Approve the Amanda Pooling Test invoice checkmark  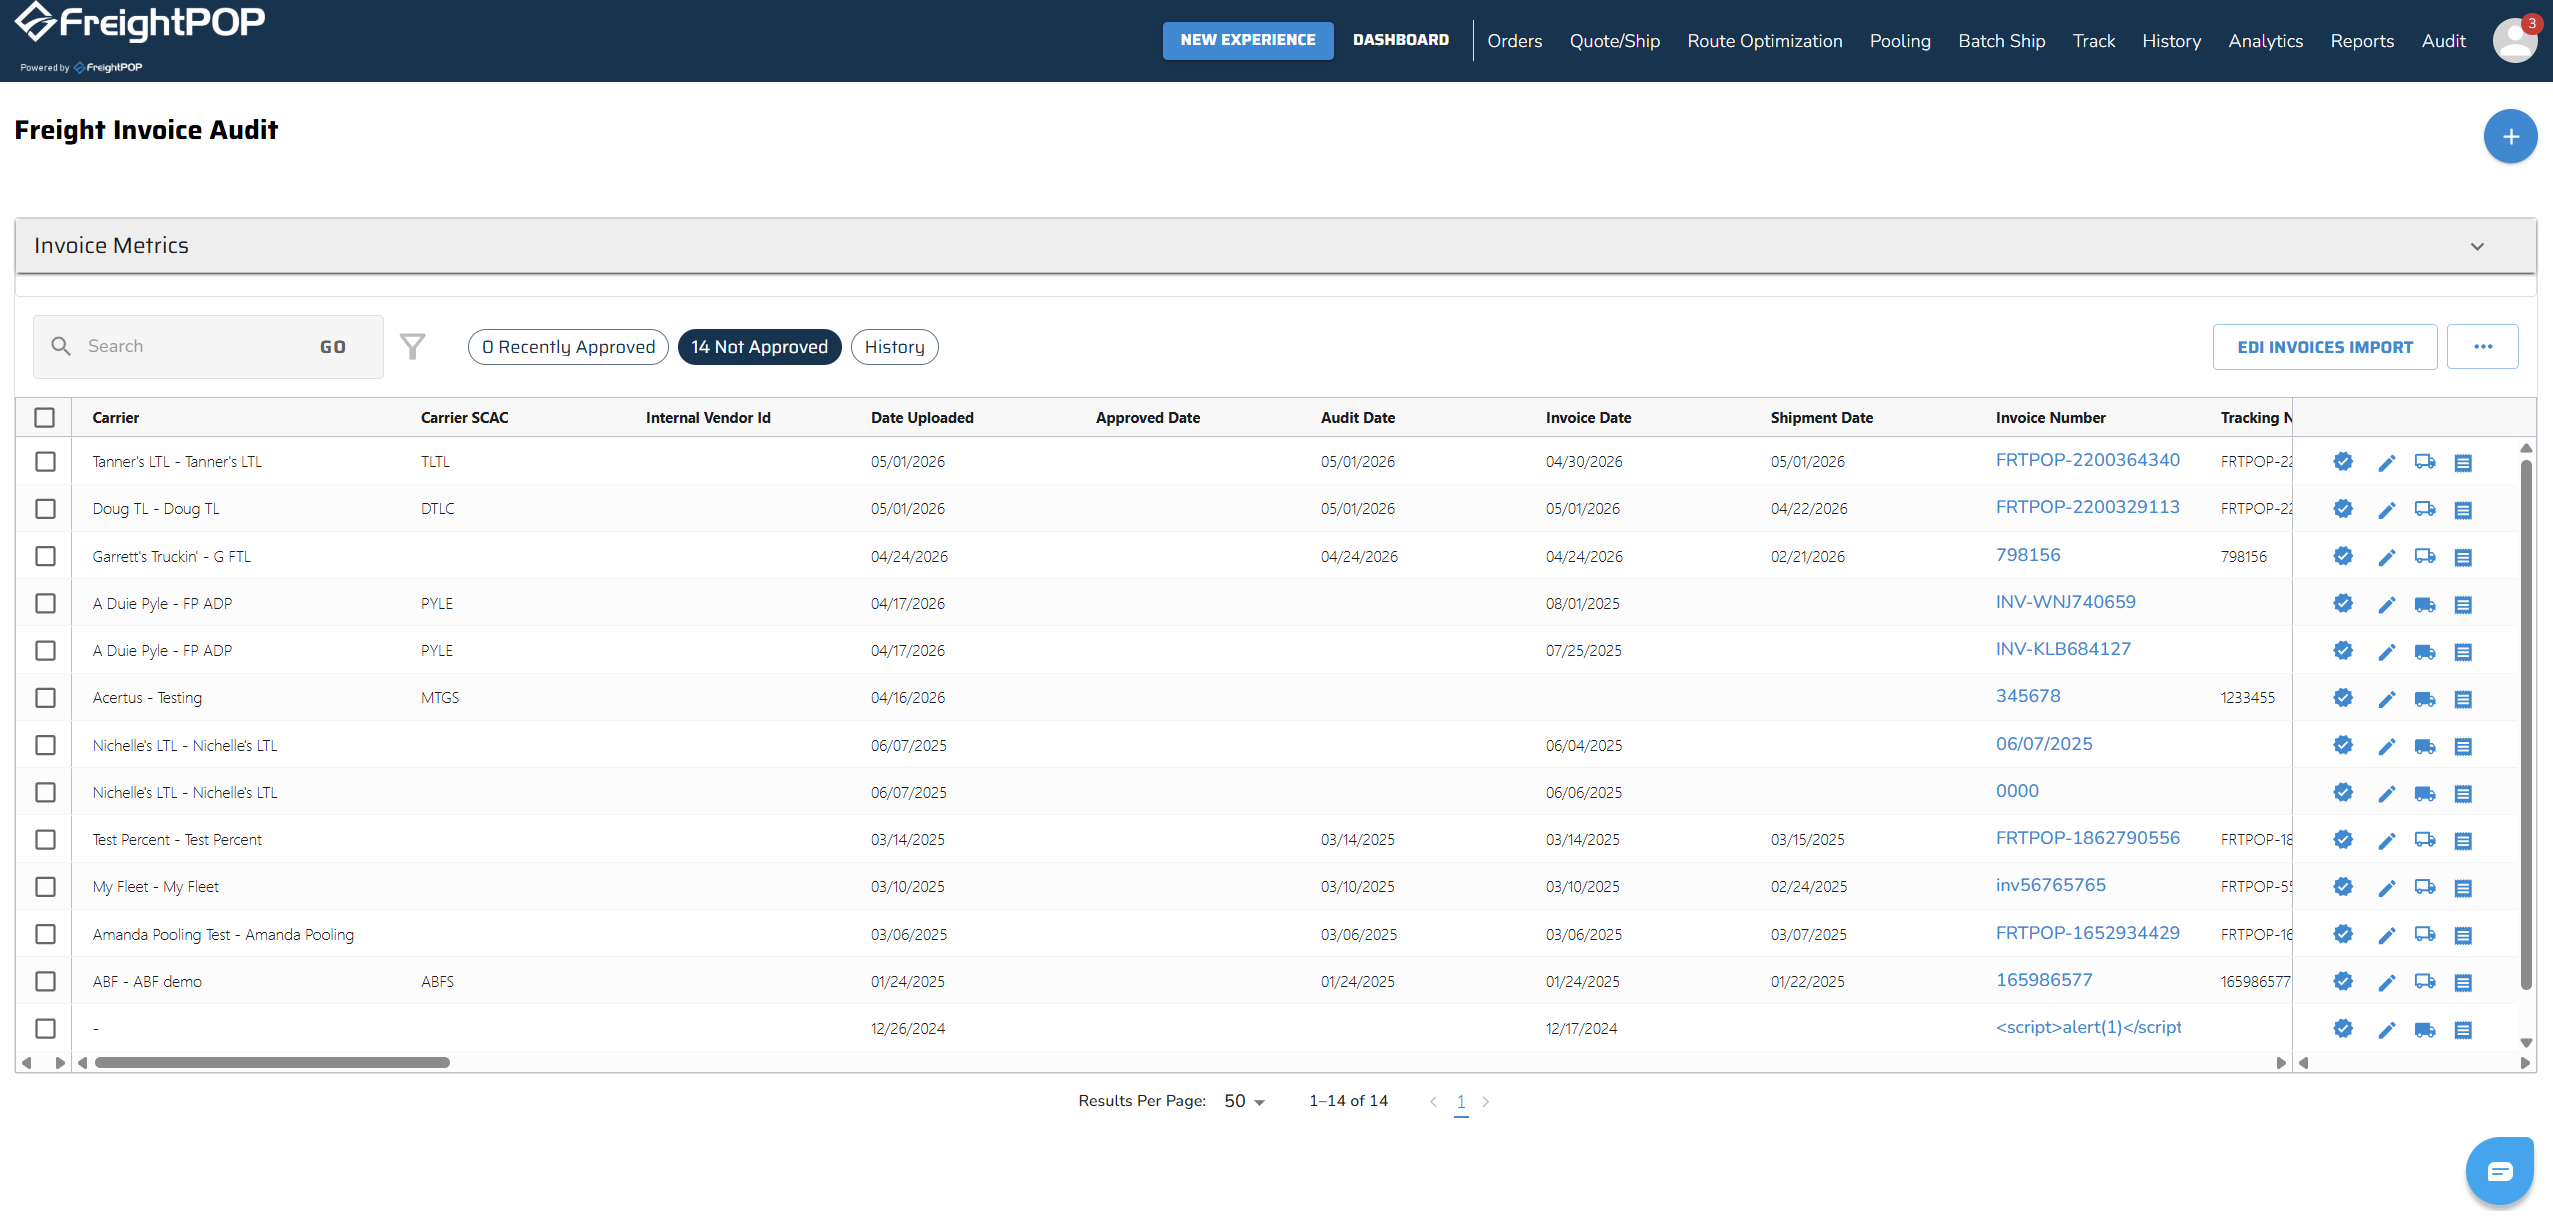(2343, 934)
